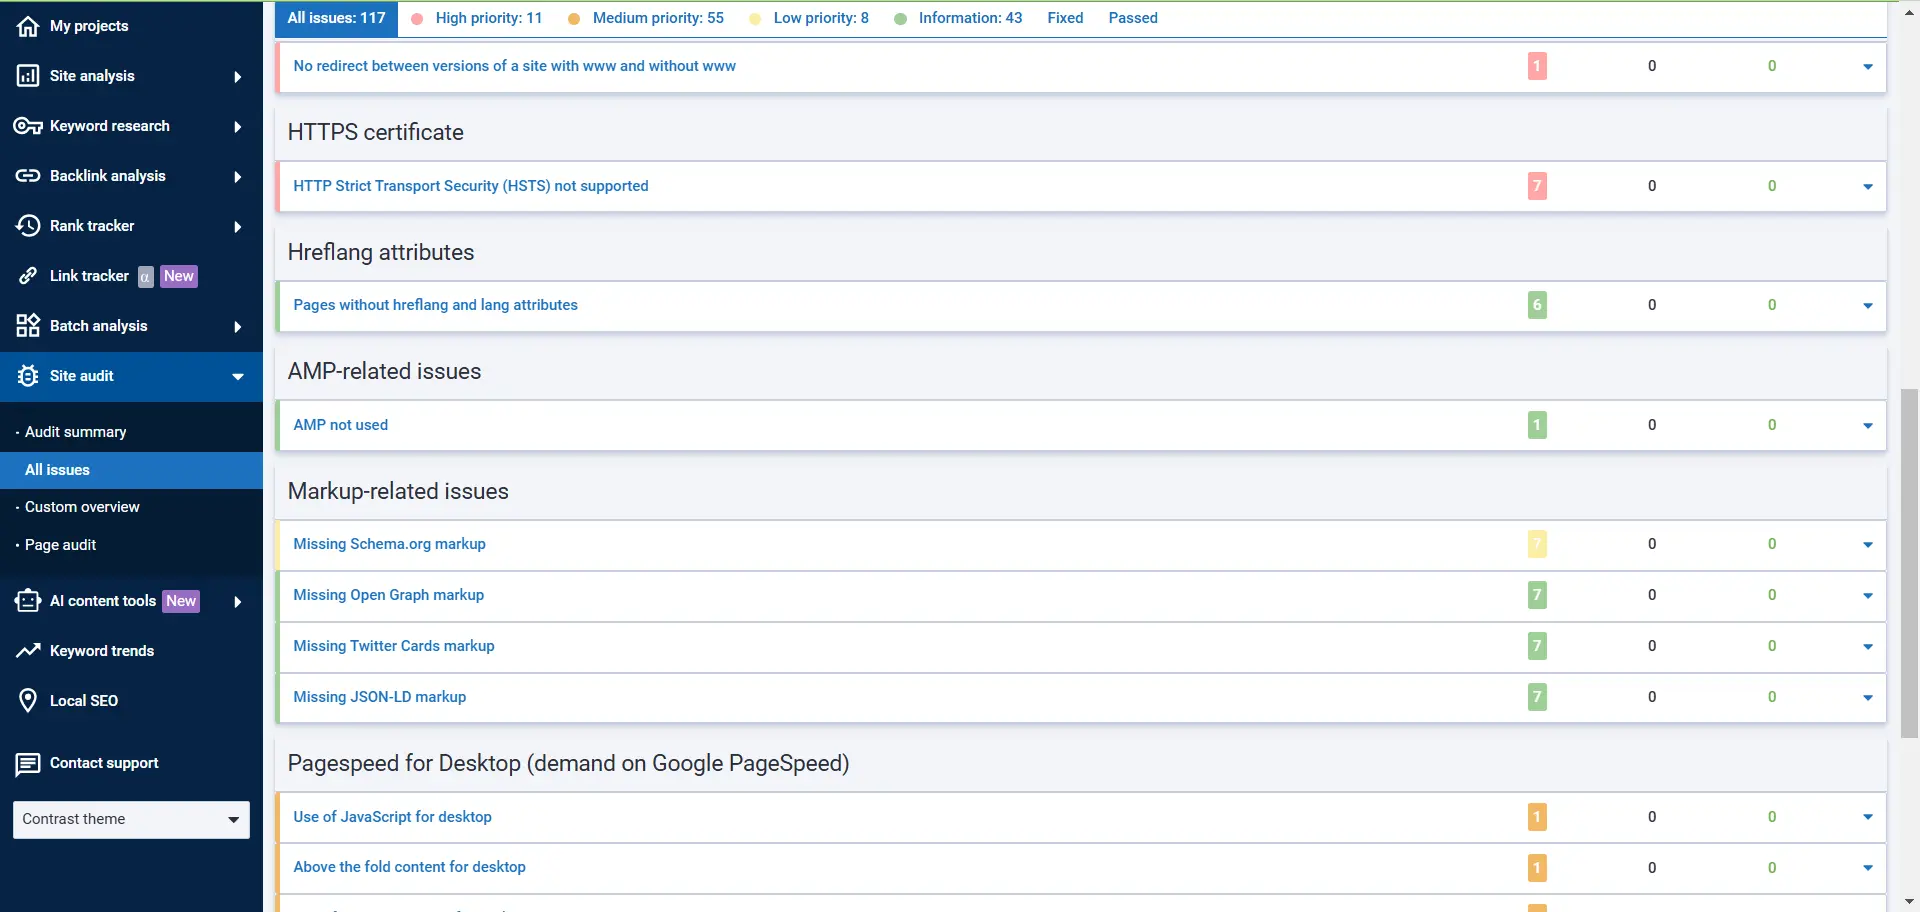This screenshot has width=1920, height=912.
Task: Click the Site audit gear icon
Action: tap(27, 376)
